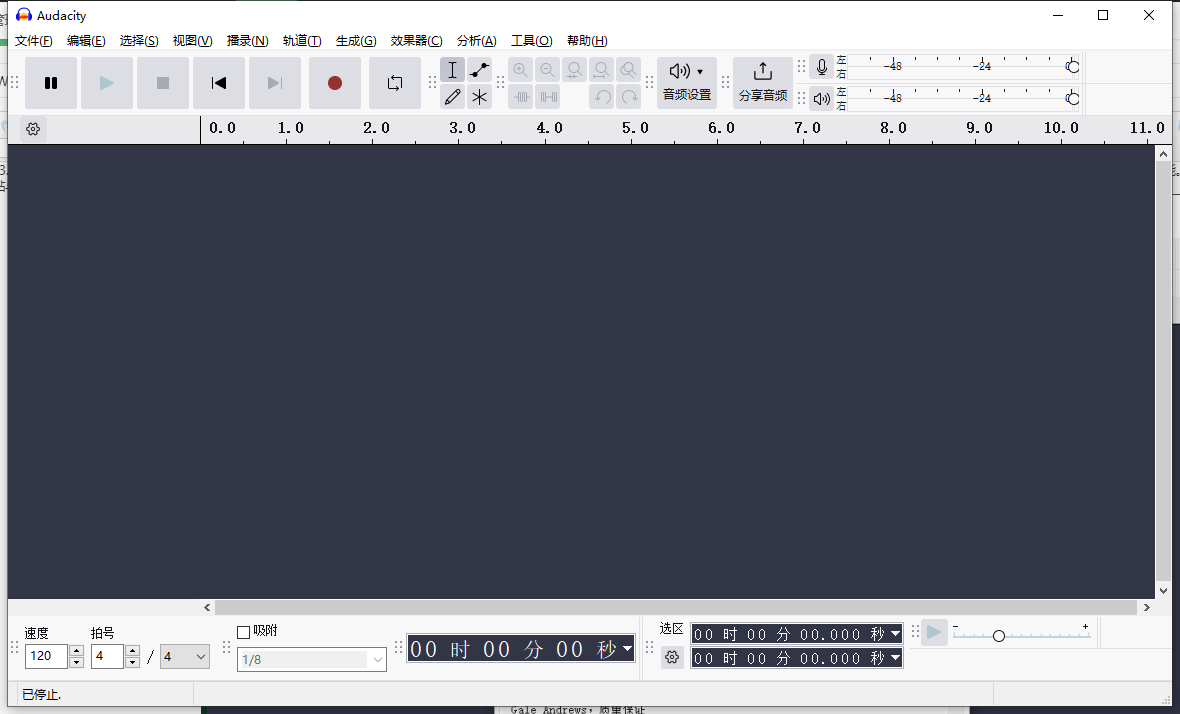Screen dimensions: 1180x714
Task: Decrease time signature numerator stepper
Action: (x=132, y=662)
